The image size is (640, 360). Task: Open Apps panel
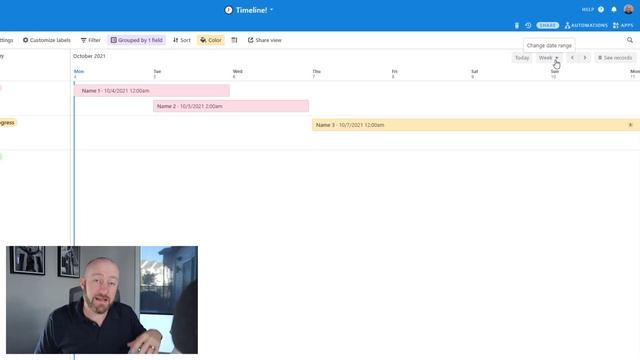coord(623,25)
